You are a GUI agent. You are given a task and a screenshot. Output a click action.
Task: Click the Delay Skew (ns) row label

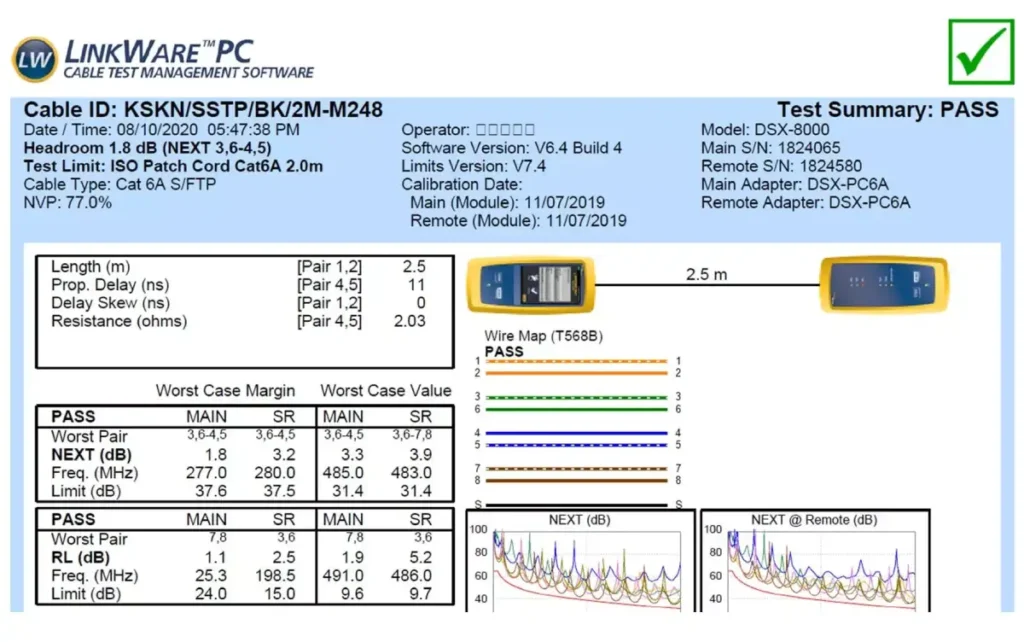tap(110, 303)
